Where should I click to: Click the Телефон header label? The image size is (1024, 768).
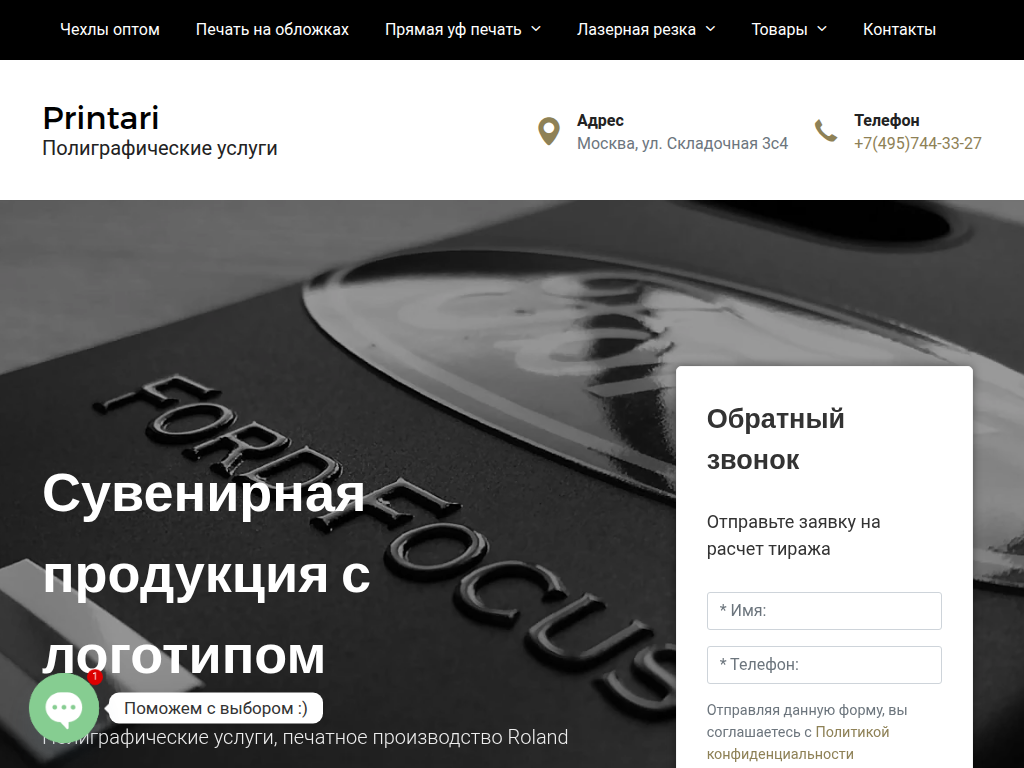(887, 120)
